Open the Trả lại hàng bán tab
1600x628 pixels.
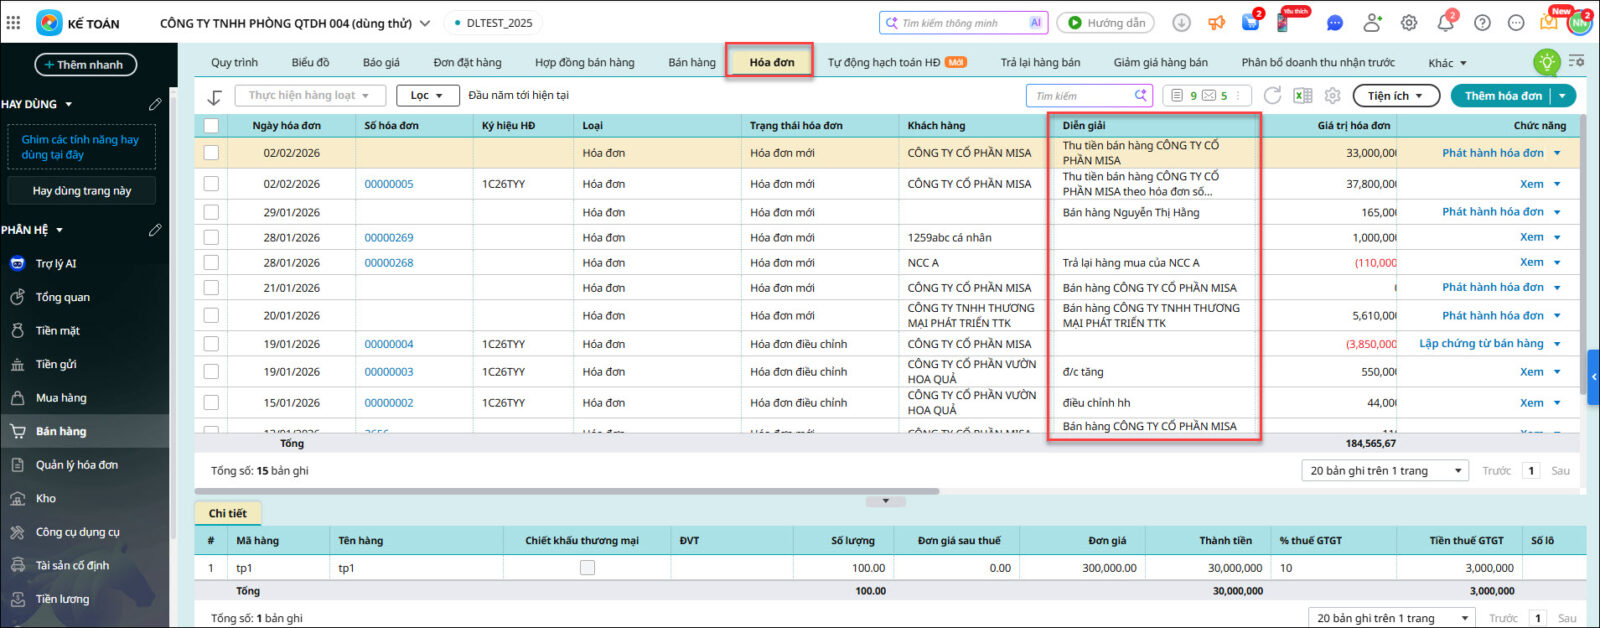coord(1040,62)
